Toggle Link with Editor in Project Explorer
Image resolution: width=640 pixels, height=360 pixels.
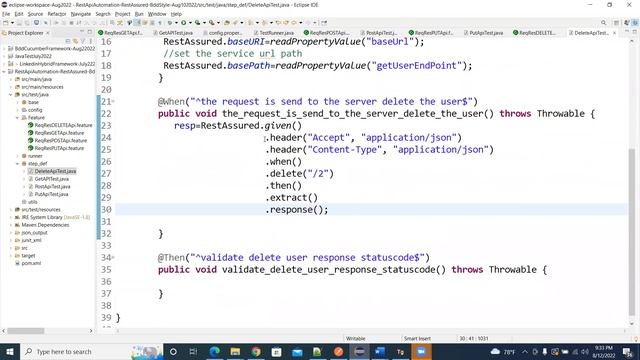click(x=76, y=41)
